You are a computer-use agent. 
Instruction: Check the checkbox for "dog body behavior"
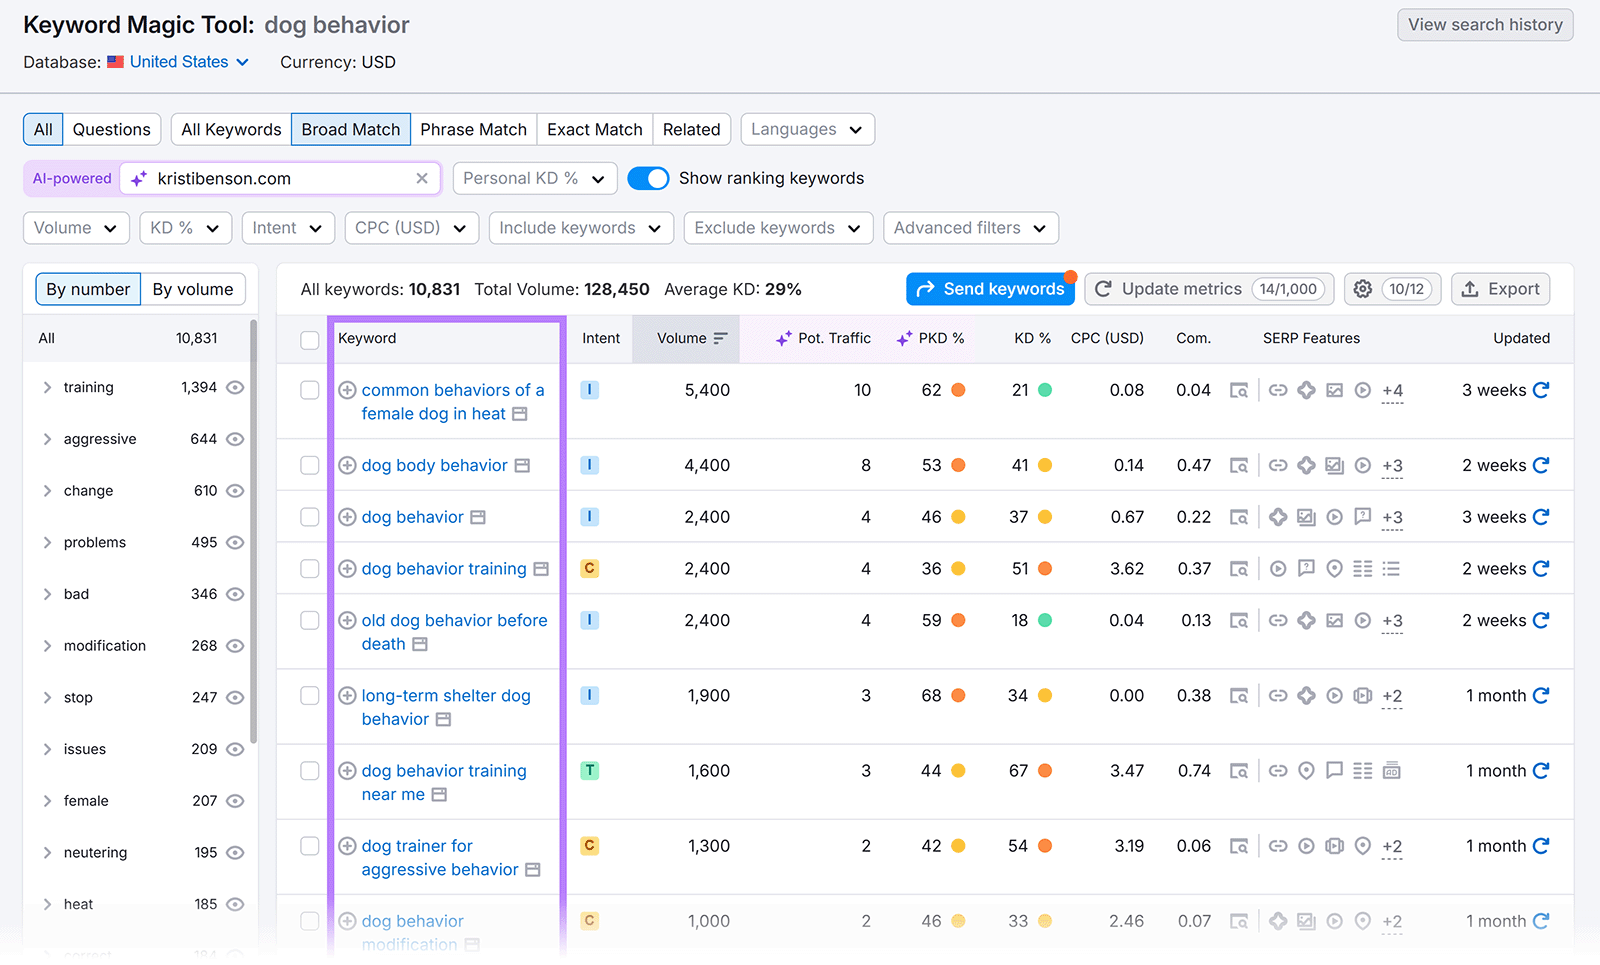309,465
